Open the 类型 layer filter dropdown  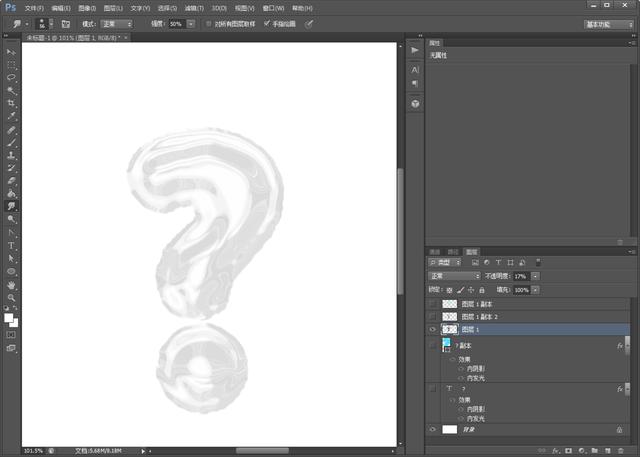(x=445, y=262)
